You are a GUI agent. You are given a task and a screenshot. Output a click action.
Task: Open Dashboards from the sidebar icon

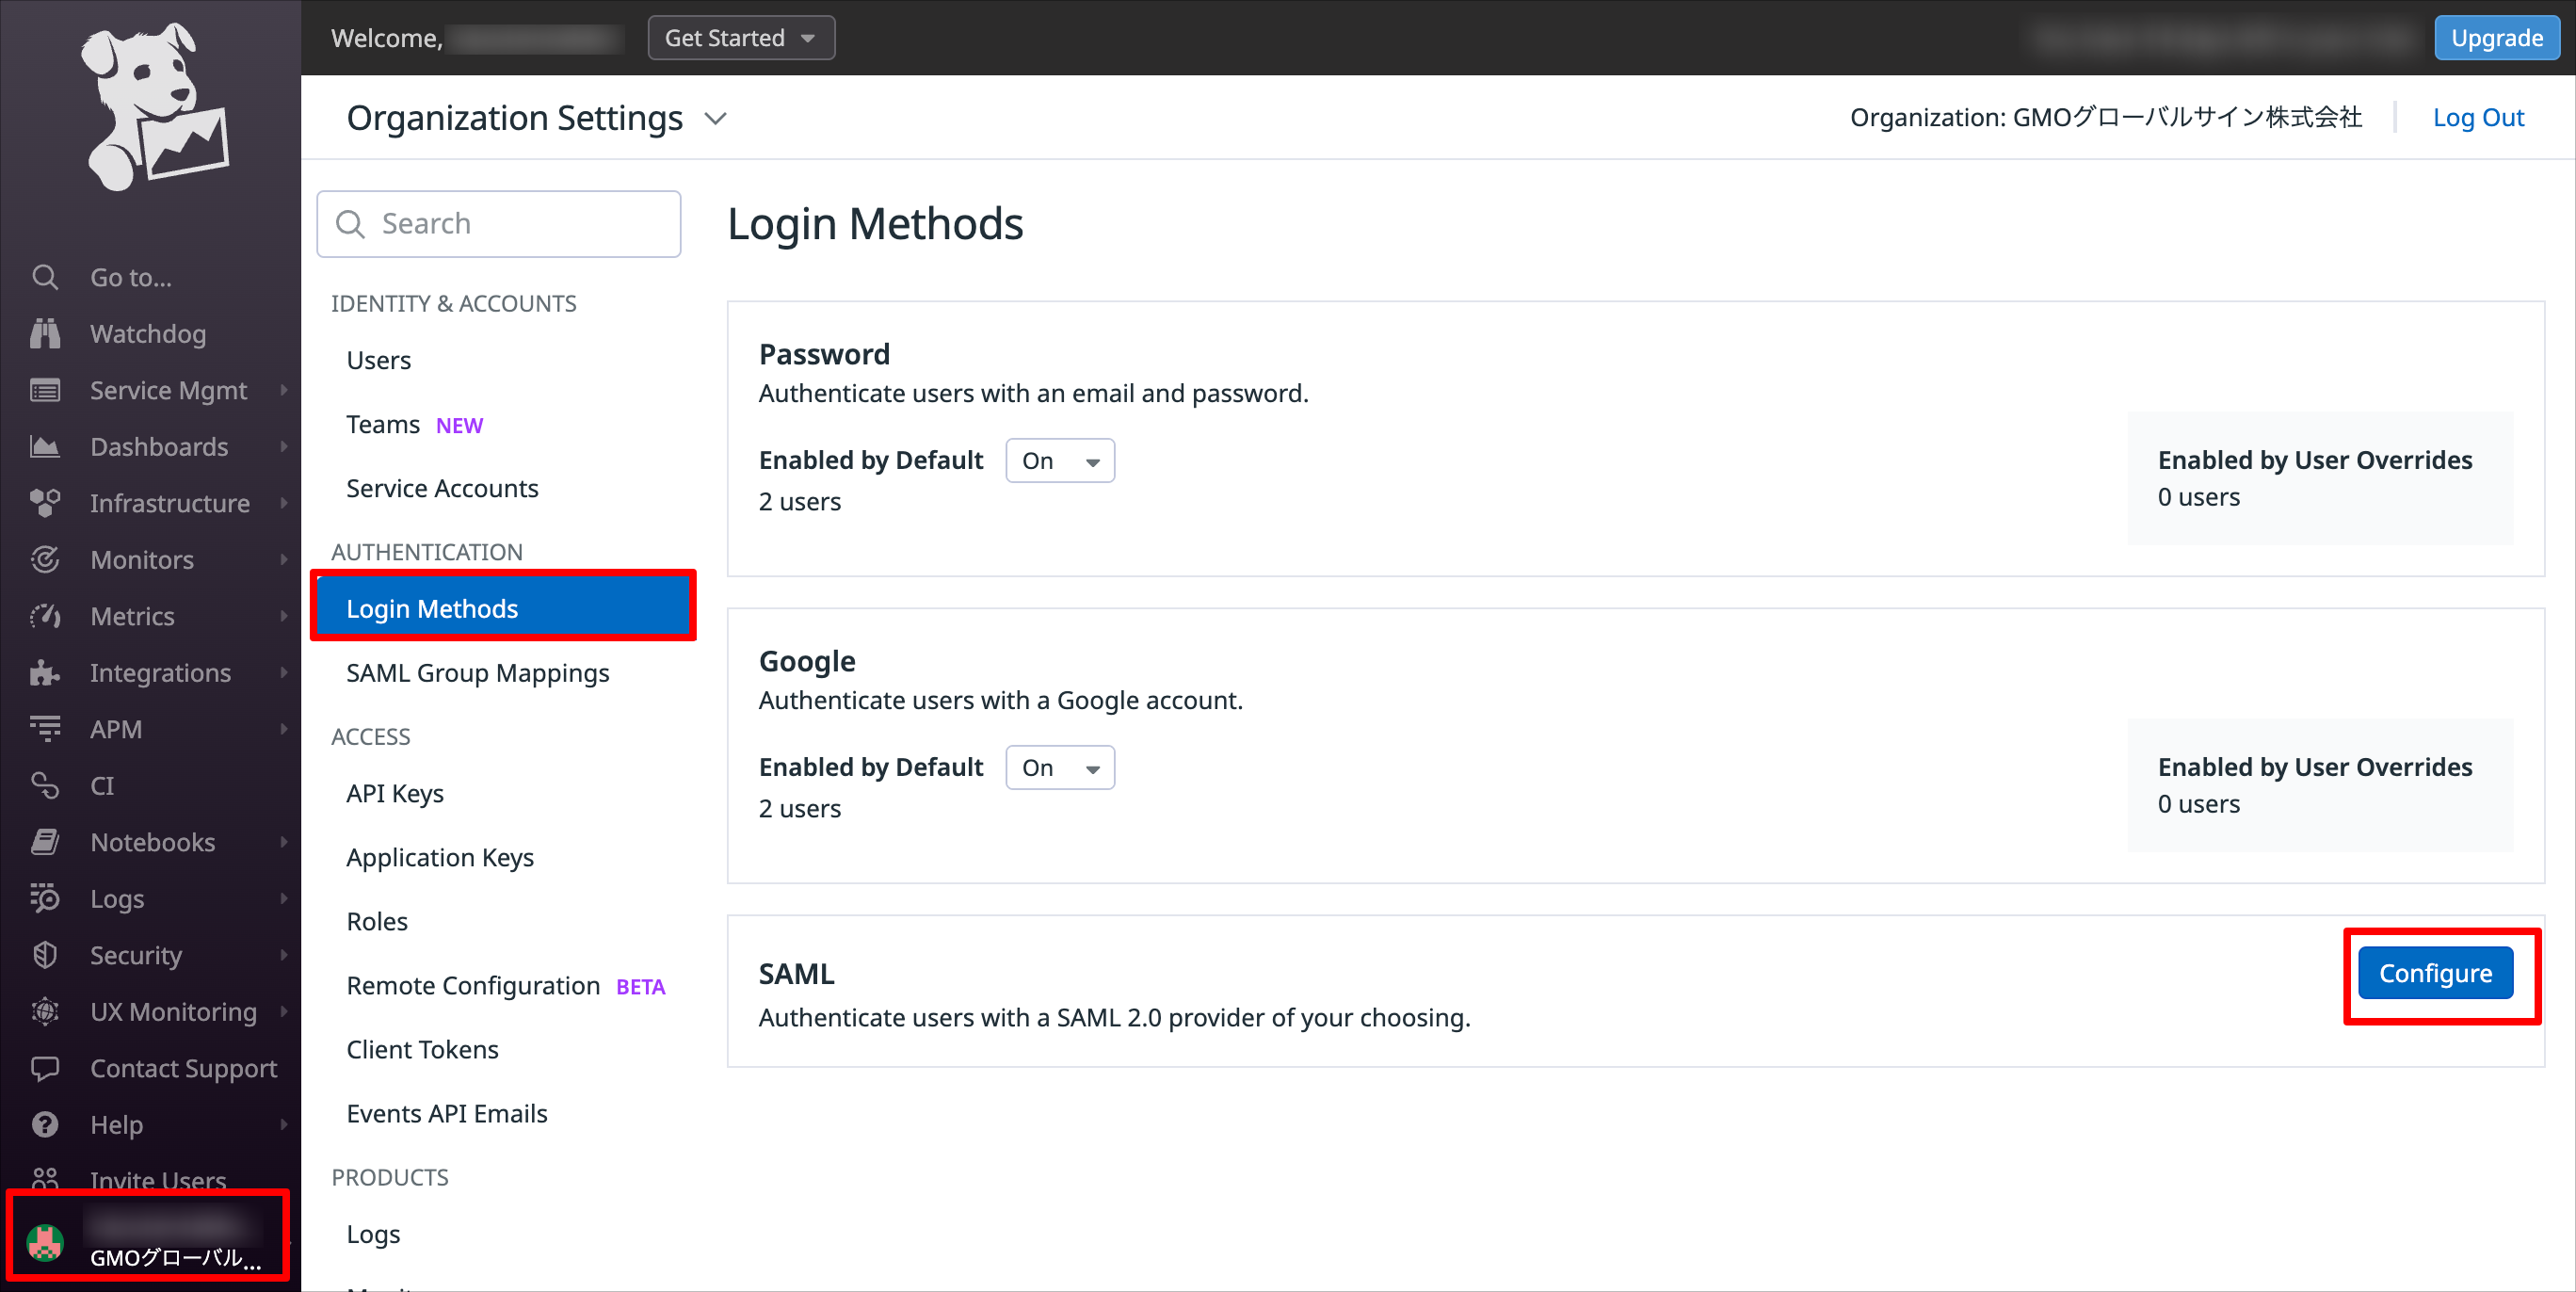point(45,446)
